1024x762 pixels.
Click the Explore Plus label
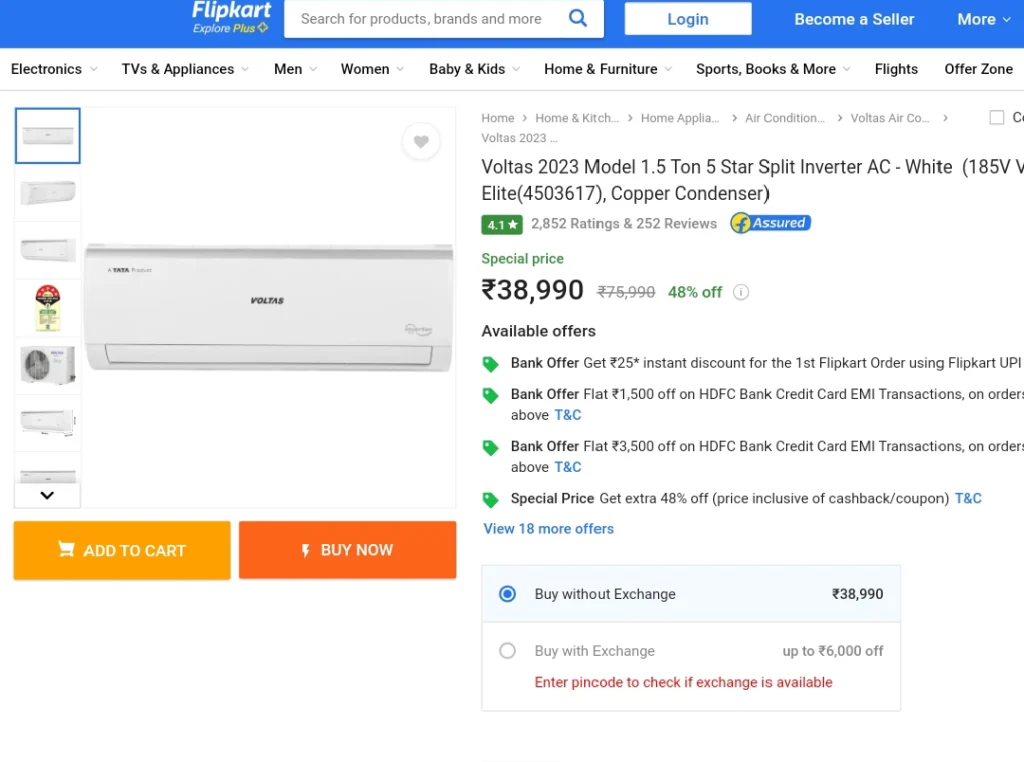coord(230,28)
